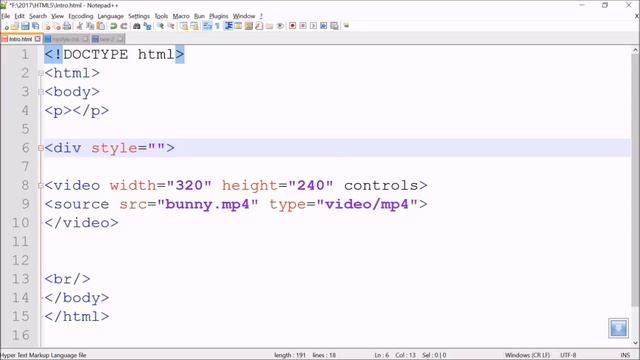Click the Cut scissors icon
The image size is (640, 360).
pos(80,26)
